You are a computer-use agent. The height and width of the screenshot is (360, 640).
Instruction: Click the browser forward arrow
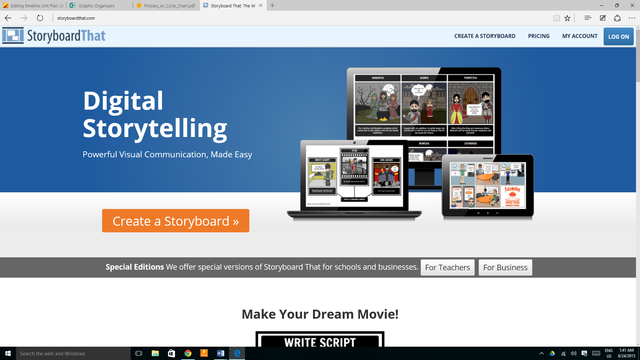tap(24, 18)
